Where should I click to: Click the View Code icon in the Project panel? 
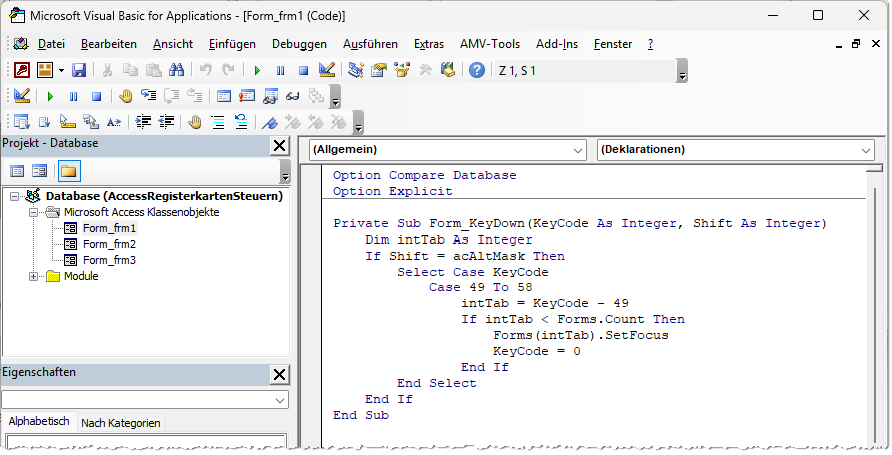(x=17, y=171)
